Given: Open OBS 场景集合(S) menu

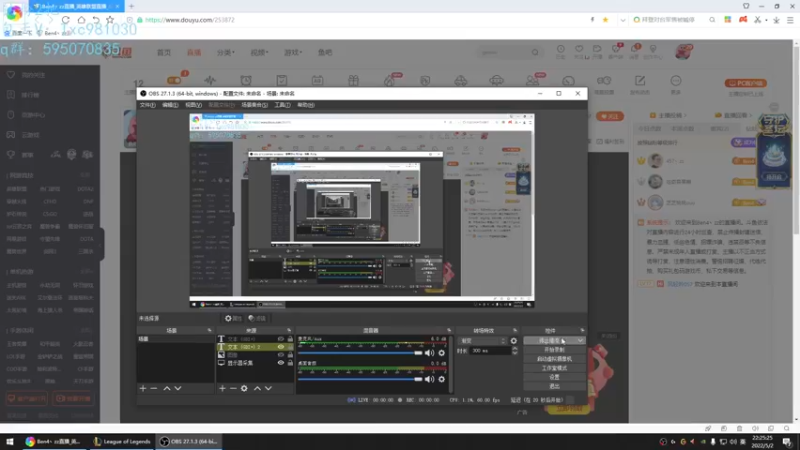Looking at the screenshot, I should 254,105.
